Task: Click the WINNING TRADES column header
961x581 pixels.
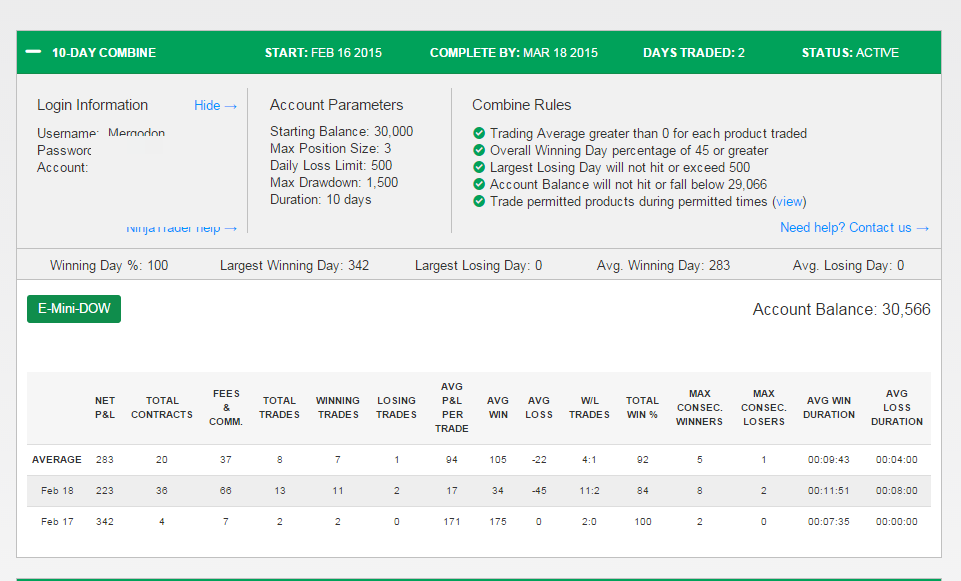Action: pyautogui.click(x=338, y=408)
